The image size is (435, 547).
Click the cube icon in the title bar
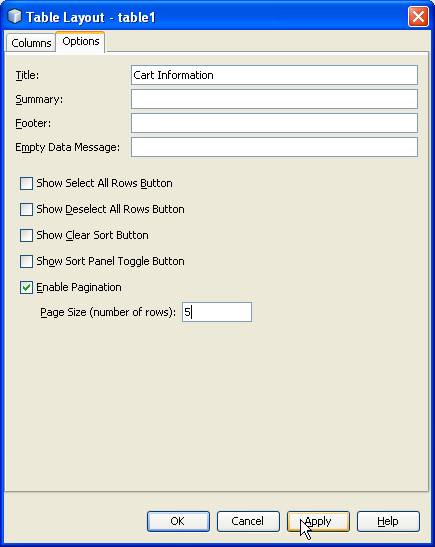pos(15,16)
